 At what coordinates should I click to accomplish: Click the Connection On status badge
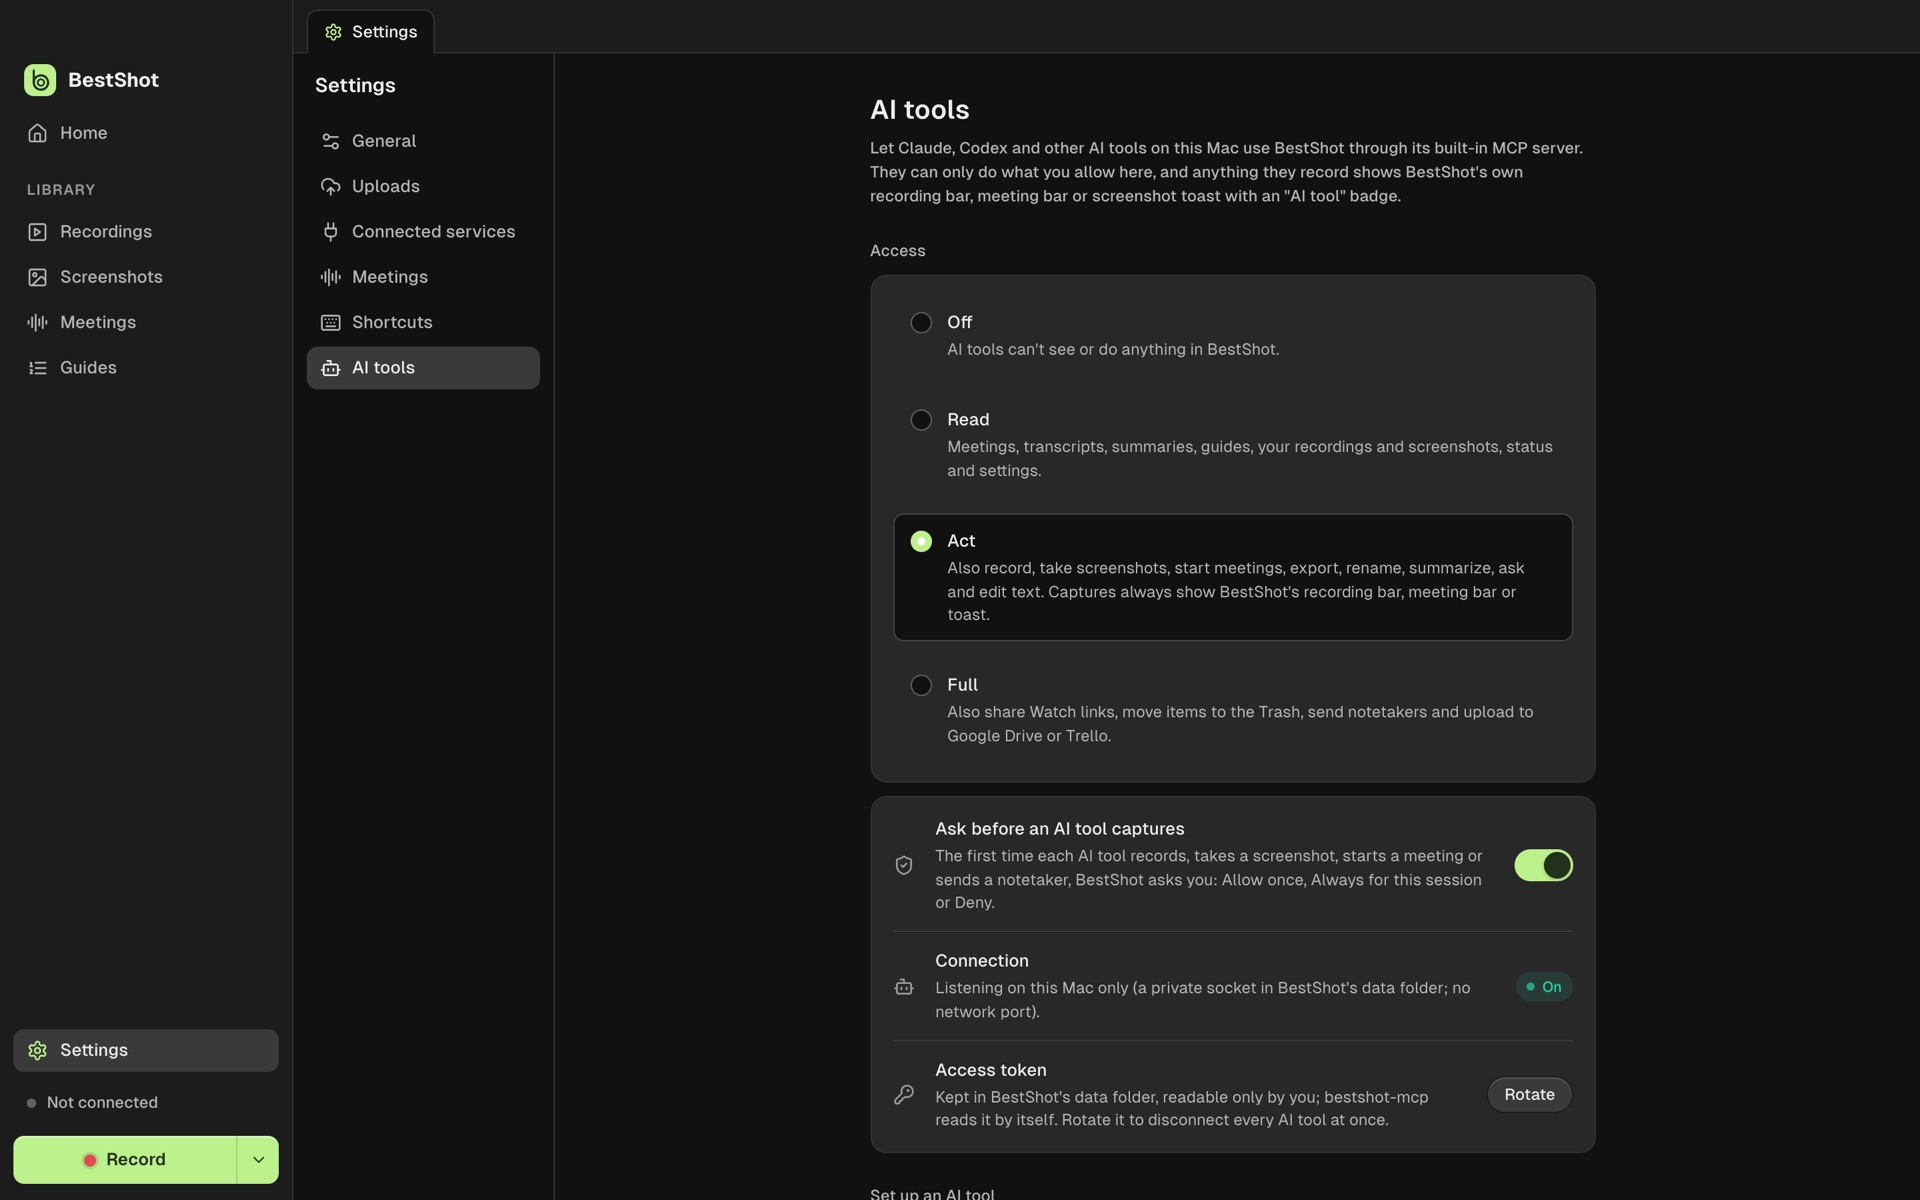point(1544,987)
